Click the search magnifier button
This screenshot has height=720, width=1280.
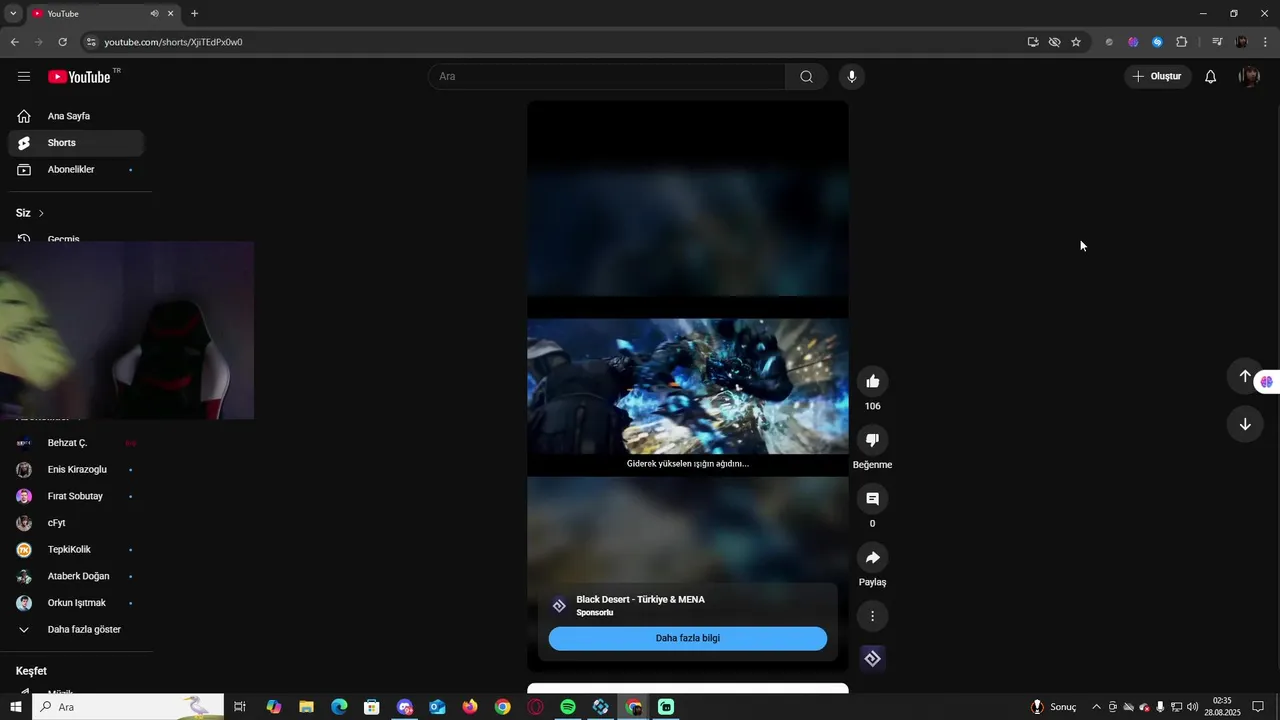pyautogui.click(x=806, y=77)
